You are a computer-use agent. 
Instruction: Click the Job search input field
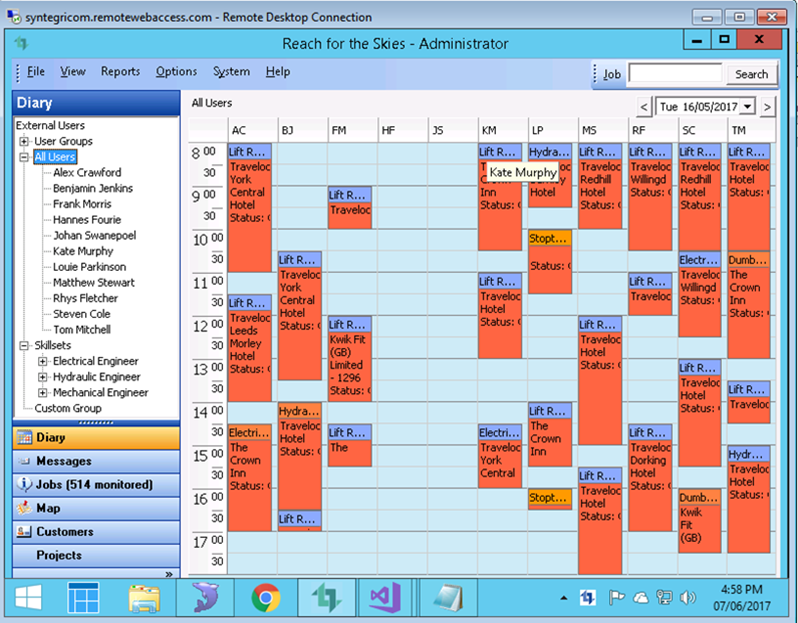tap(675, 73)
